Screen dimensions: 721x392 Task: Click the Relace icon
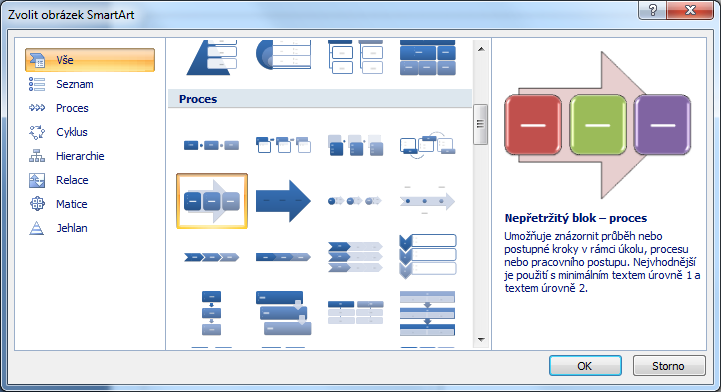pos(37,180)
